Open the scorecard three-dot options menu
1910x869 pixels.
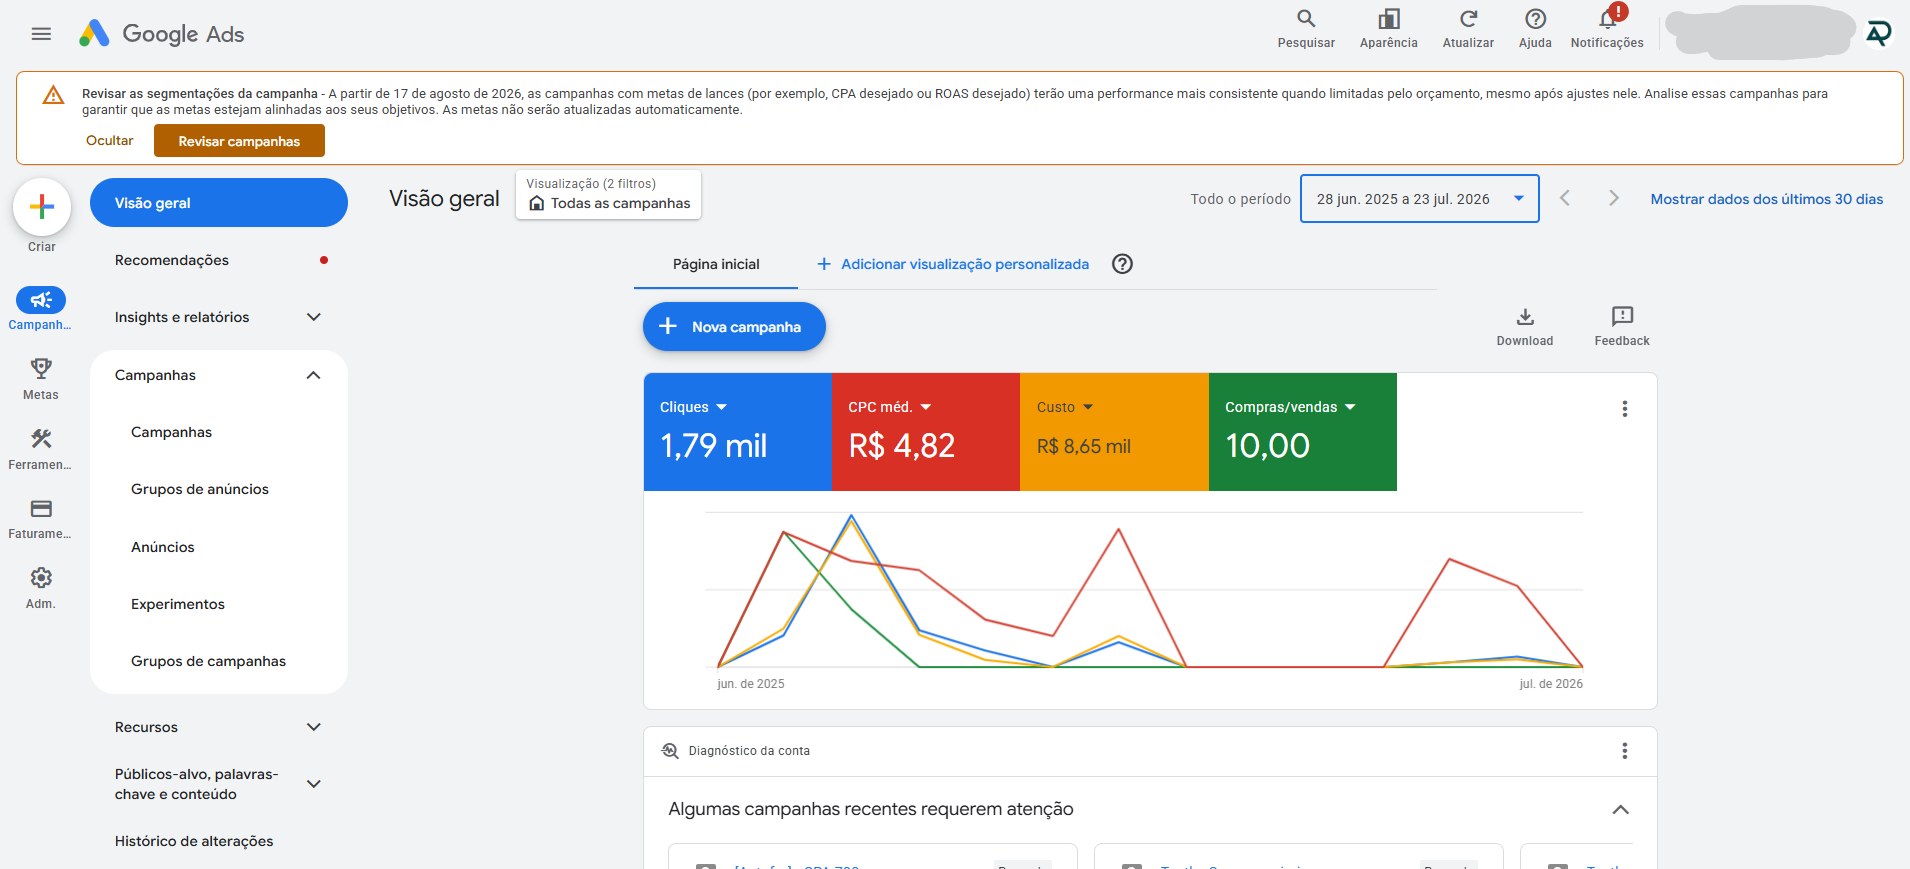pyautogui.click(x=1625, y=409)
